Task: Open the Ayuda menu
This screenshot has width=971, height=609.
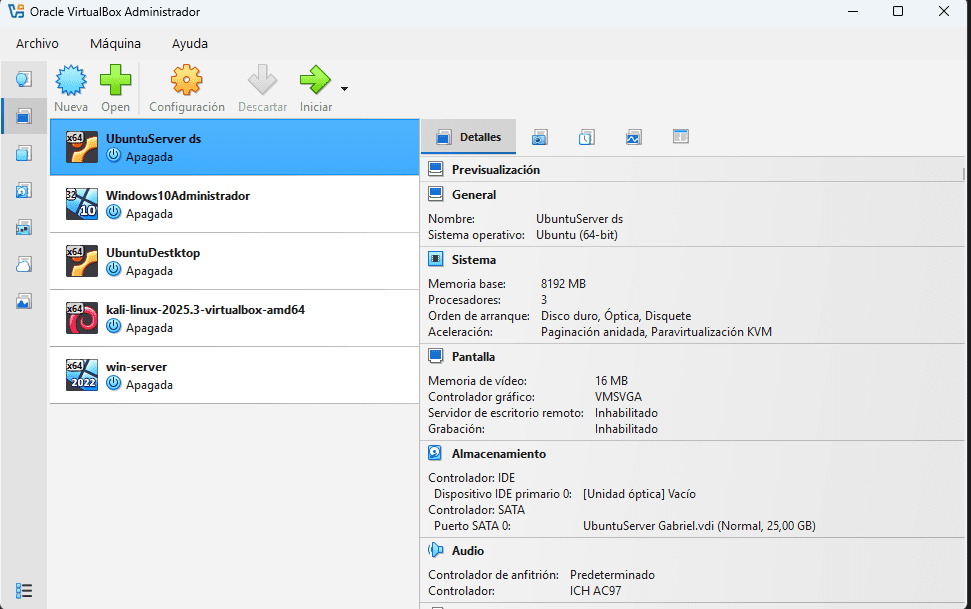Action: tap(189, 43)
